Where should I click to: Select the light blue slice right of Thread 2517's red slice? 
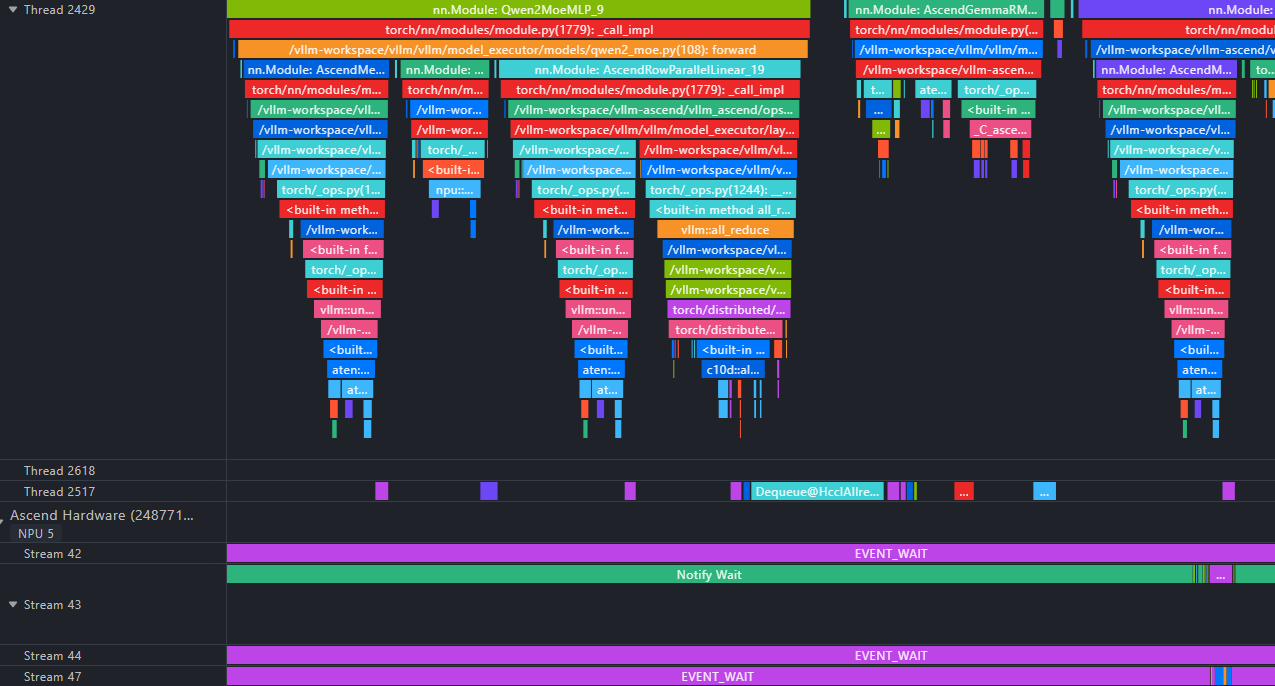pos(1044,491)
